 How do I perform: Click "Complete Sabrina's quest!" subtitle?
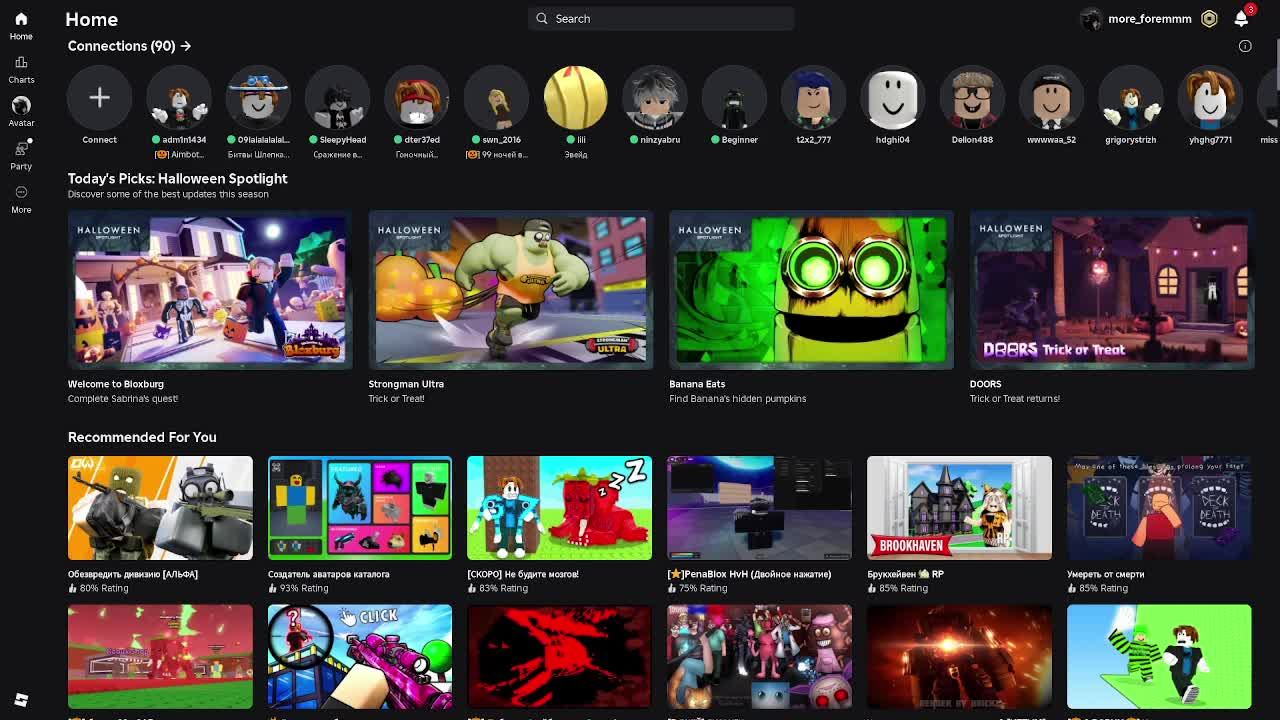[x=123, y=399]
